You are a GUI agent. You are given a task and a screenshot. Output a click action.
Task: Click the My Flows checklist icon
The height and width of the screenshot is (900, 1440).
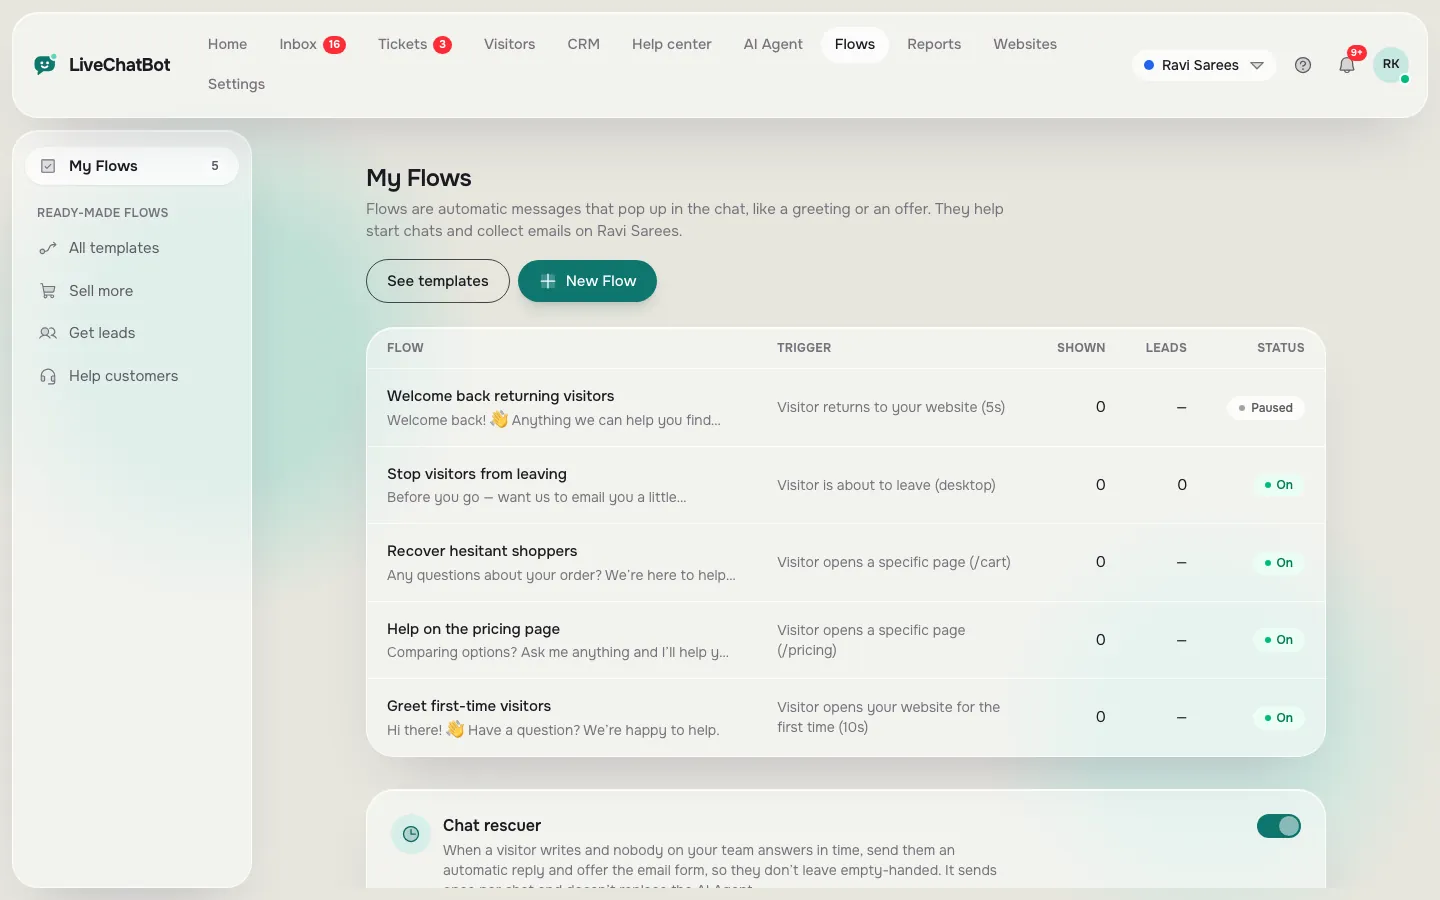point(48,166)
